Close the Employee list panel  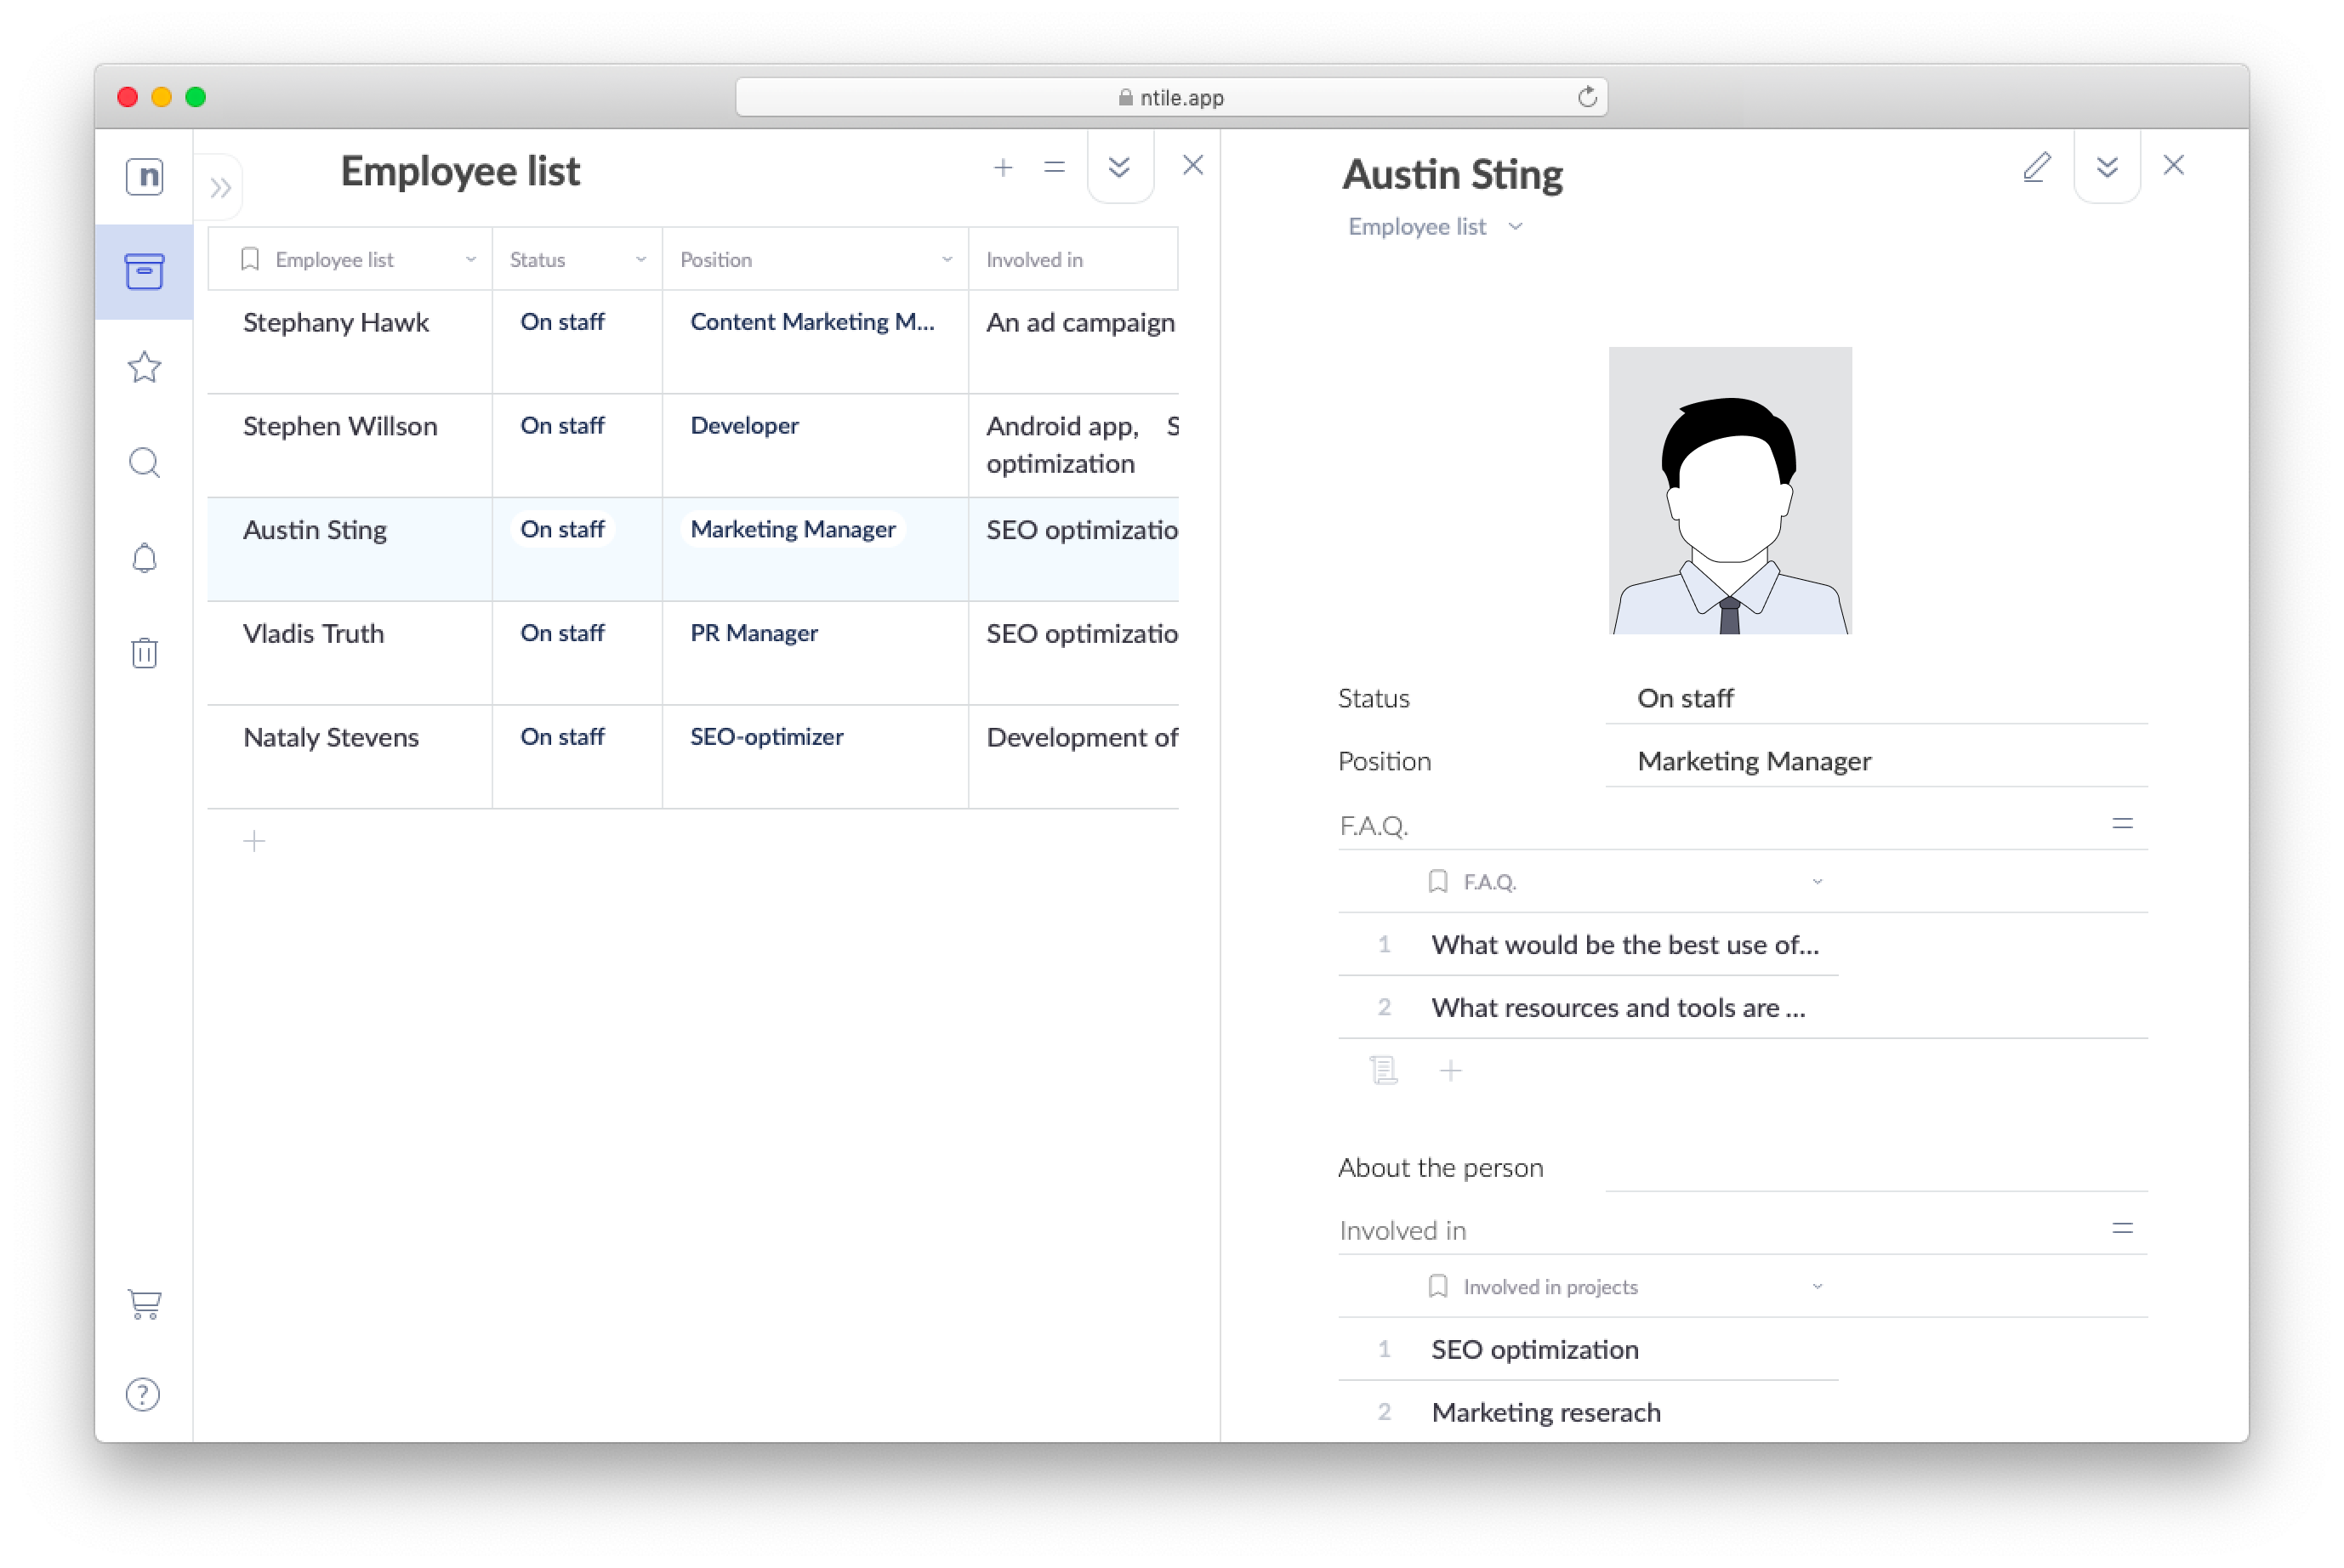pyautogui.click(x=1193, y=165)
